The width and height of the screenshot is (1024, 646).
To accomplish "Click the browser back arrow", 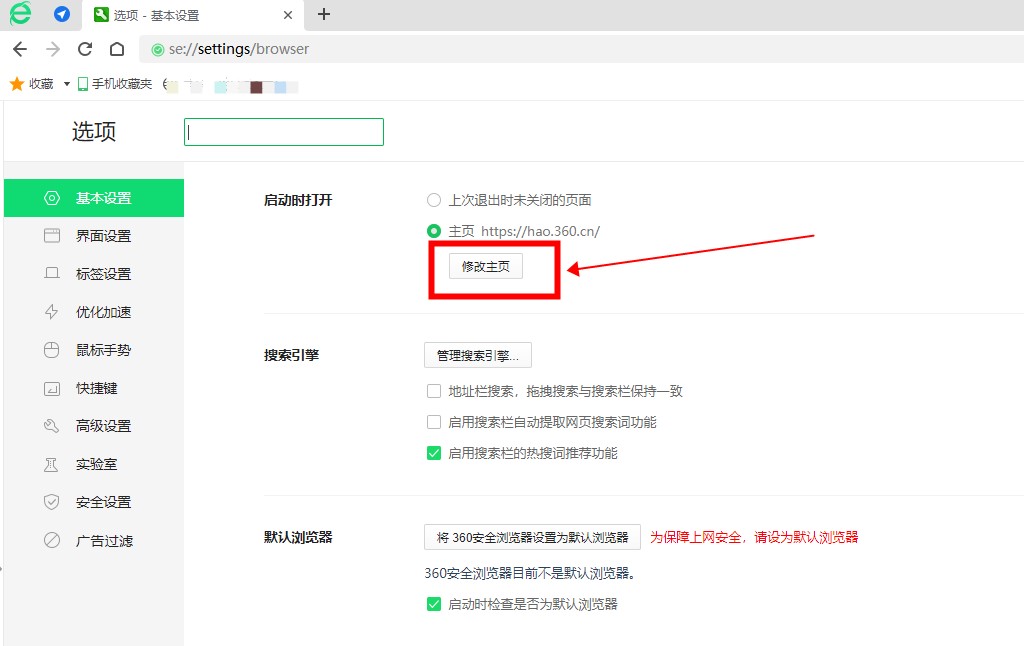I will 20,49.
